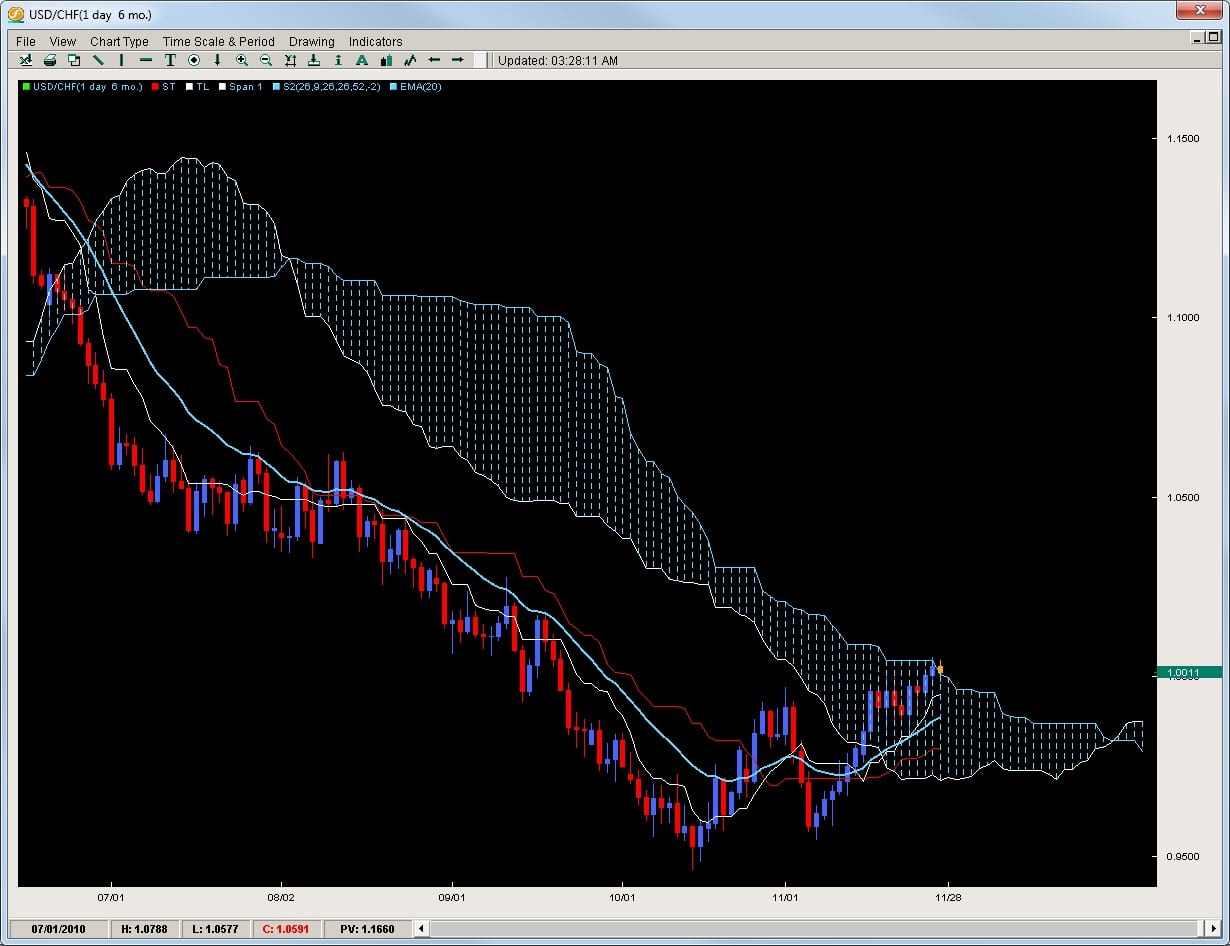Open the Indicators menu
Image resolution: width=1230 pixels, height=946 pixels.
tap(376, 41)
